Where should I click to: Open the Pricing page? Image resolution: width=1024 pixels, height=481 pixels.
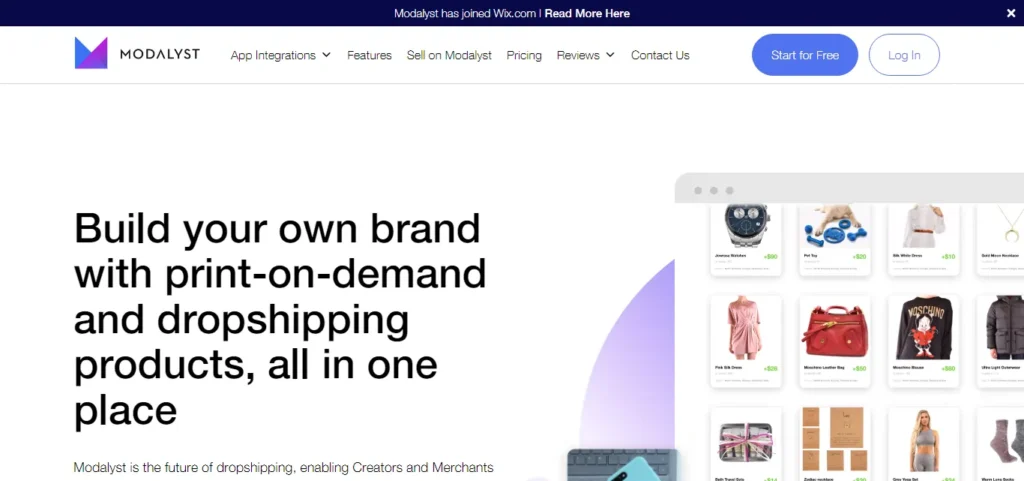(524, 55)
